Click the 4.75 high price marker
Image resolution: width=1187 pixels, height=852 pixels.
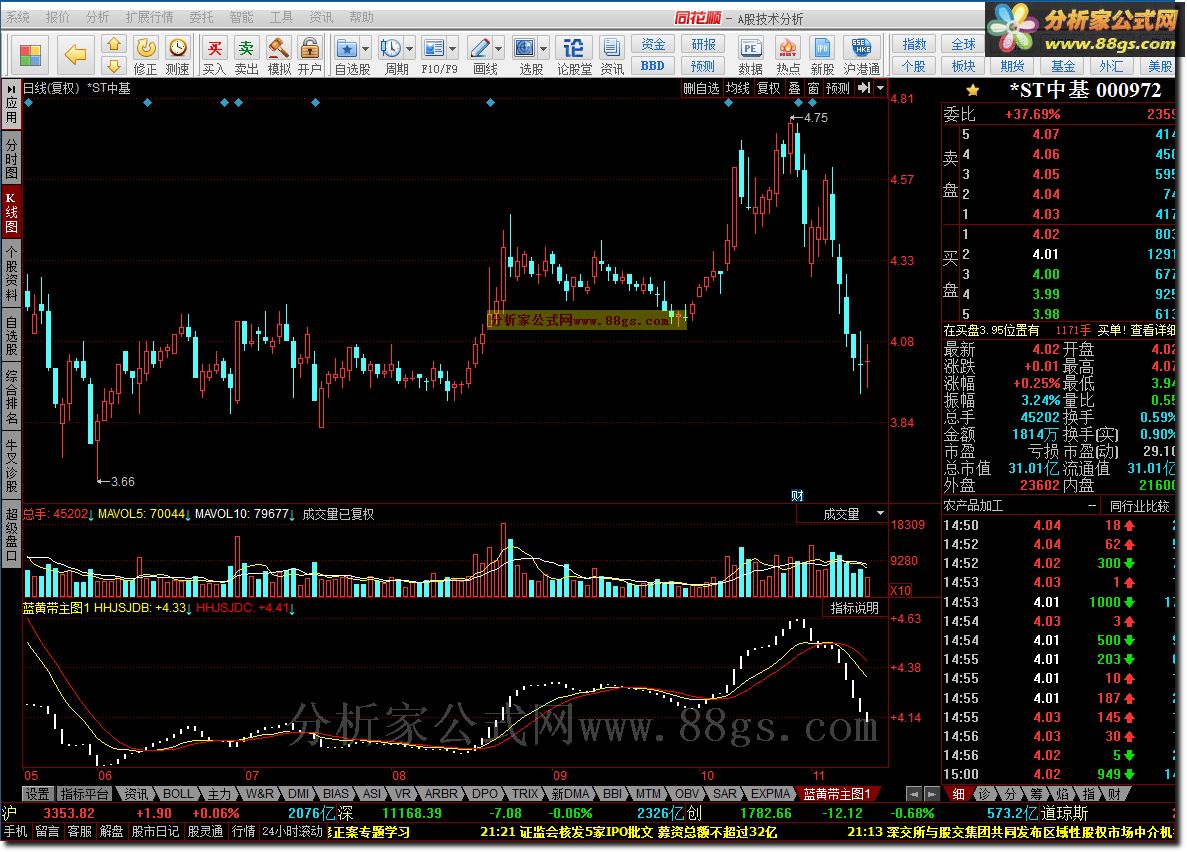(x=809, y=118)
